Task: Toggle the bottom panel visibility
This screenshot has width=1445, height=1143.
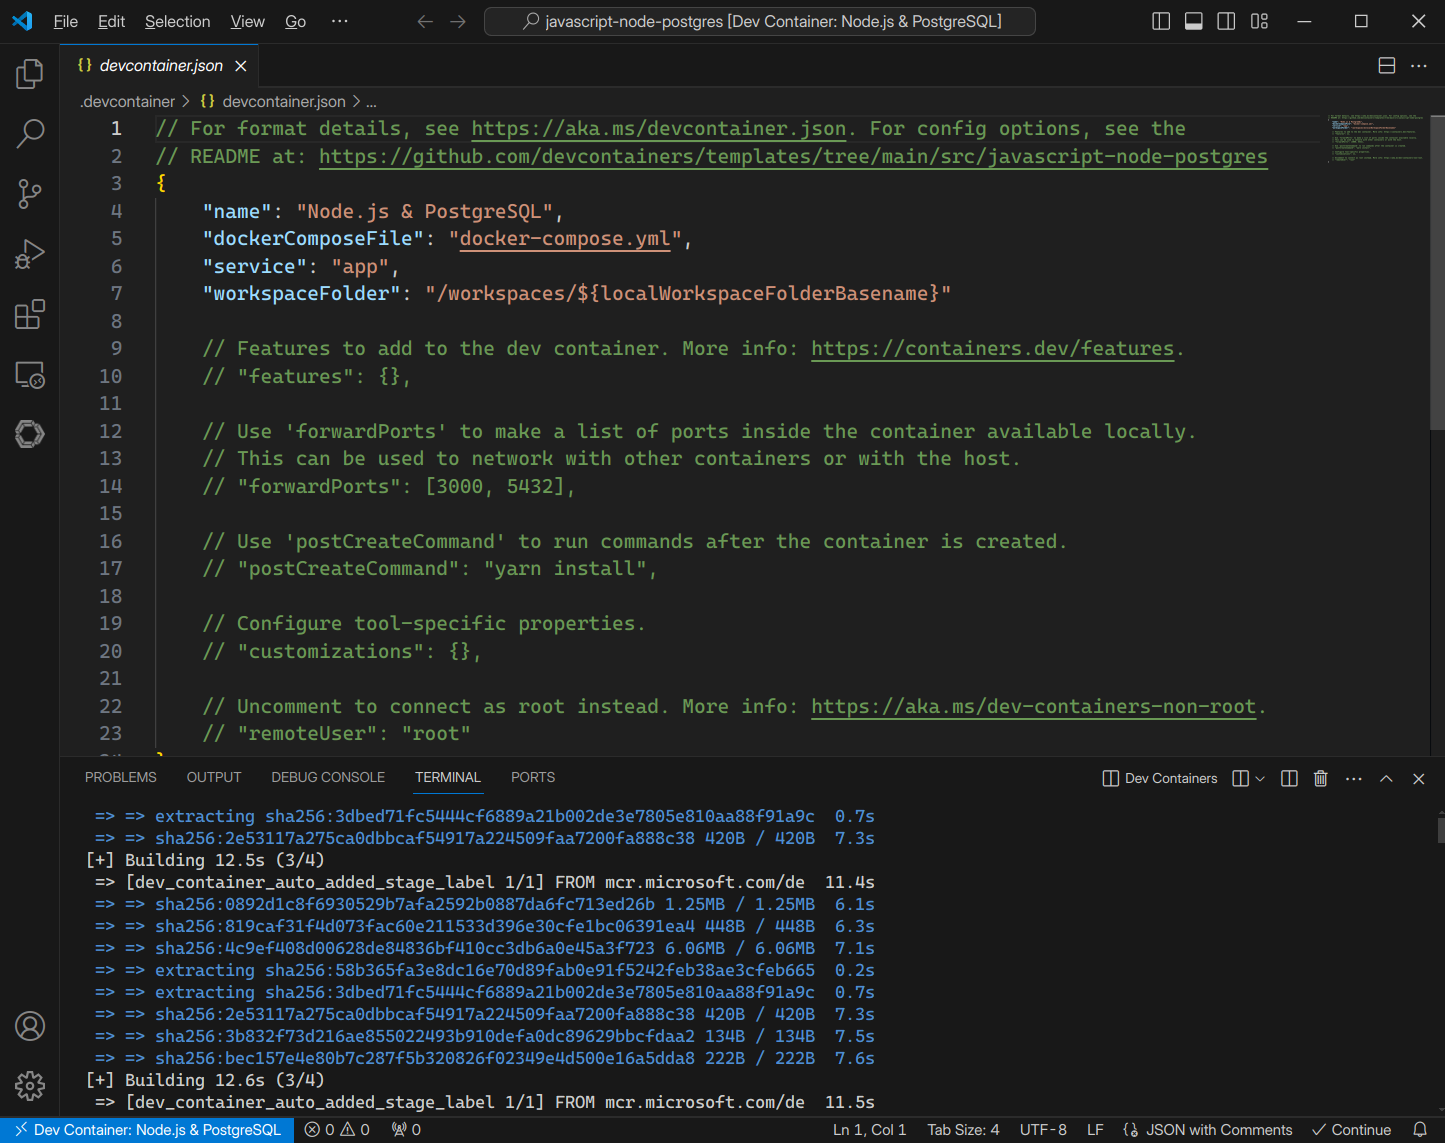Action: (x=1193, y=21)
